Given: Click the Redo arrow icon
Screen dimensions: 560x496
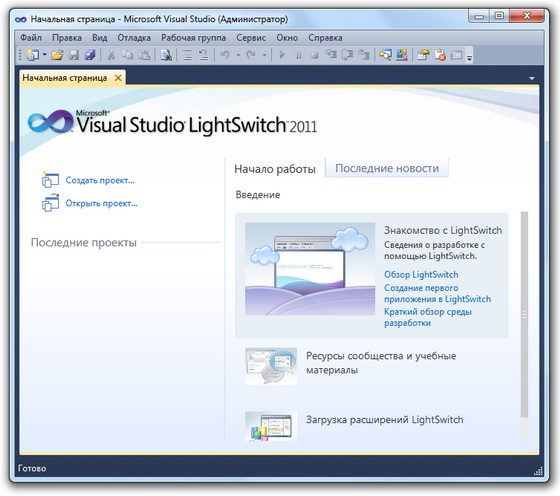Looking at the screenshot, I should tap(251, 55).
